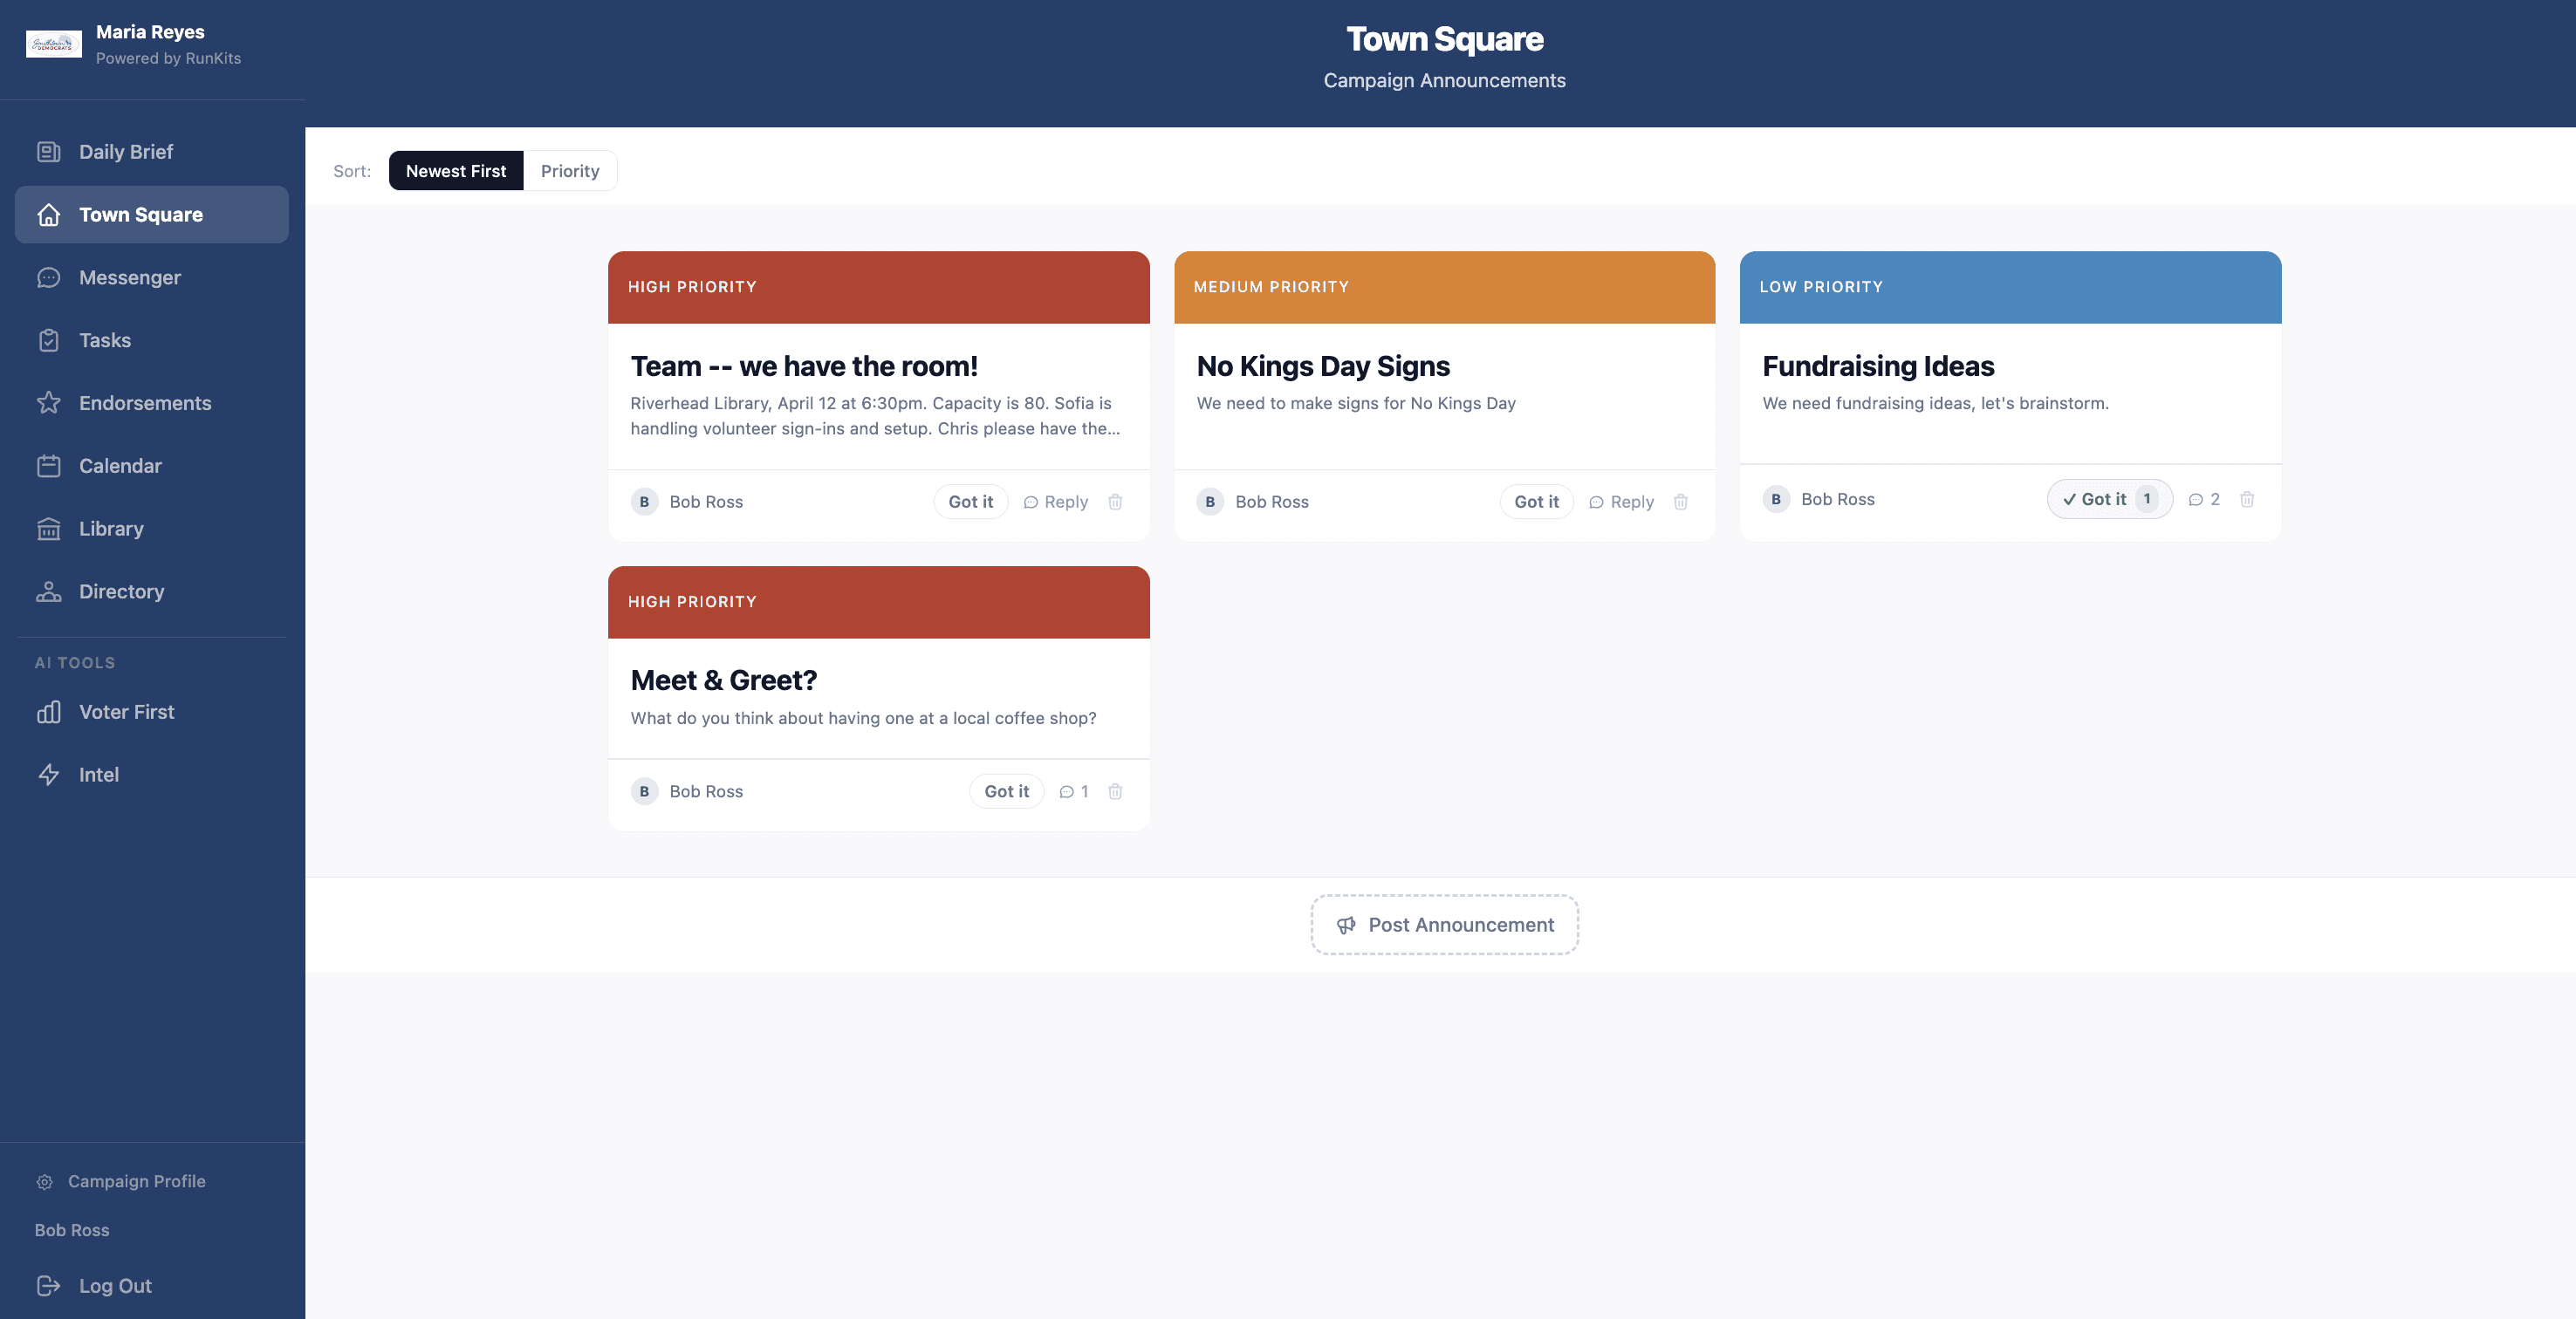2576x1319 pixels.
Task: Delete the Fundraising Ideas post
Action: pyautogui.click(x=2246, y=499)
